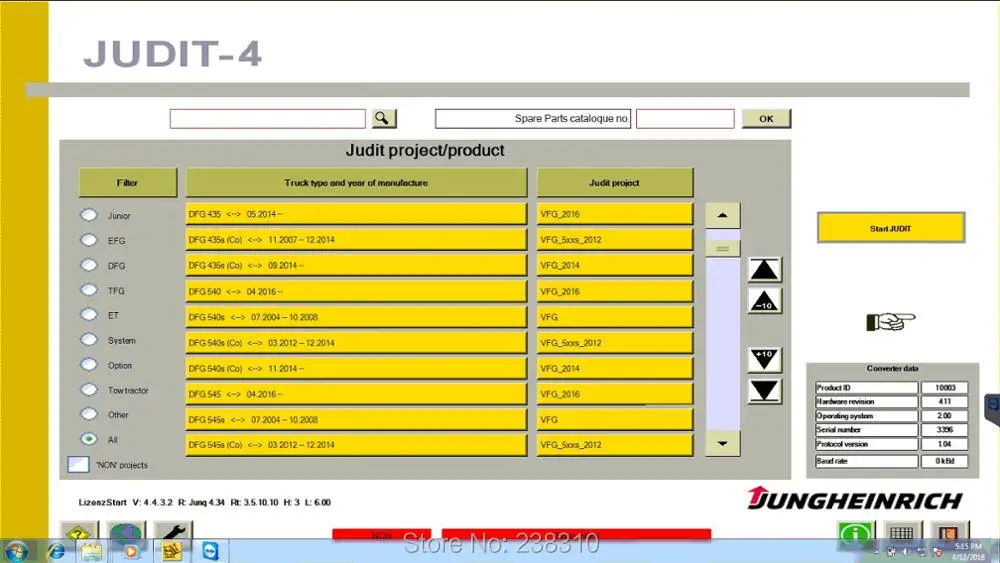
Task: Click the taskbar clock showing 5:15 PM
Action: click(968, 552)
